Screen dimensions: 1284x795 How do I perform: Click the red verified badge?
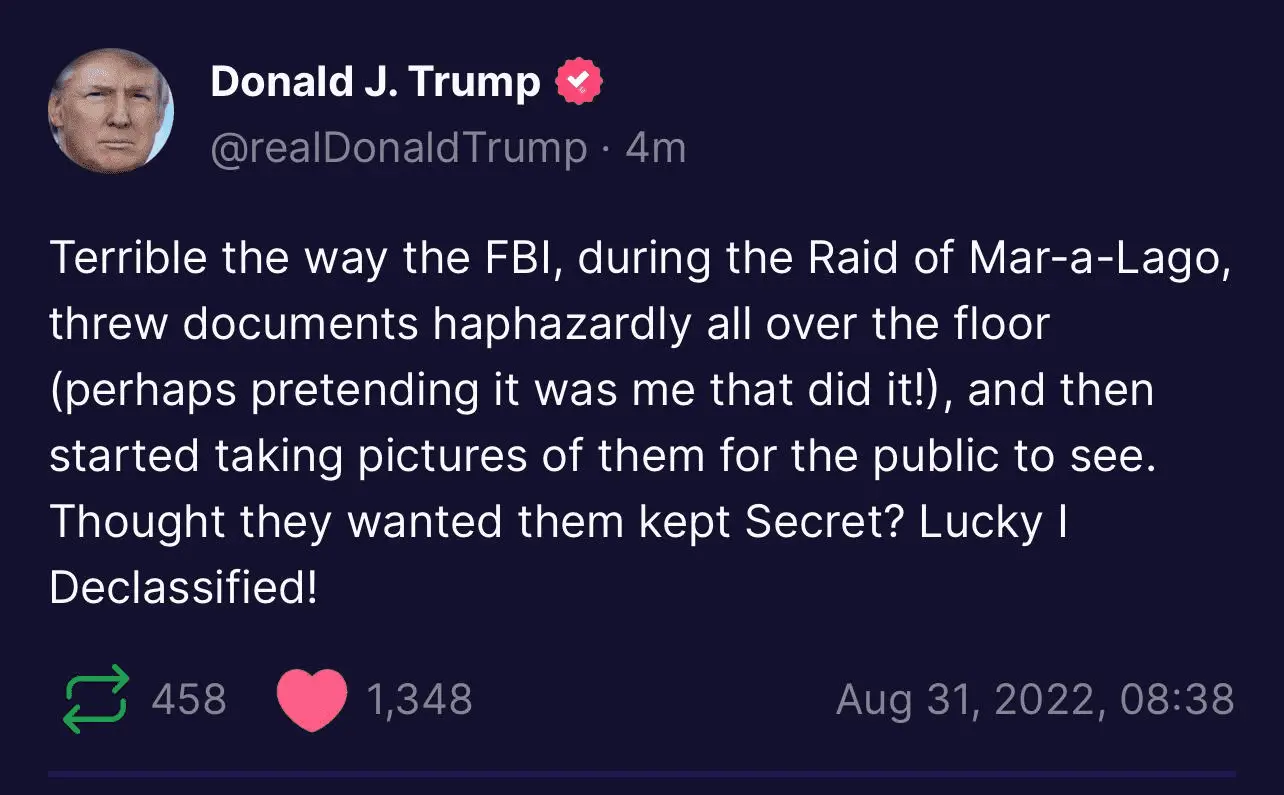(x=579, y=82)
